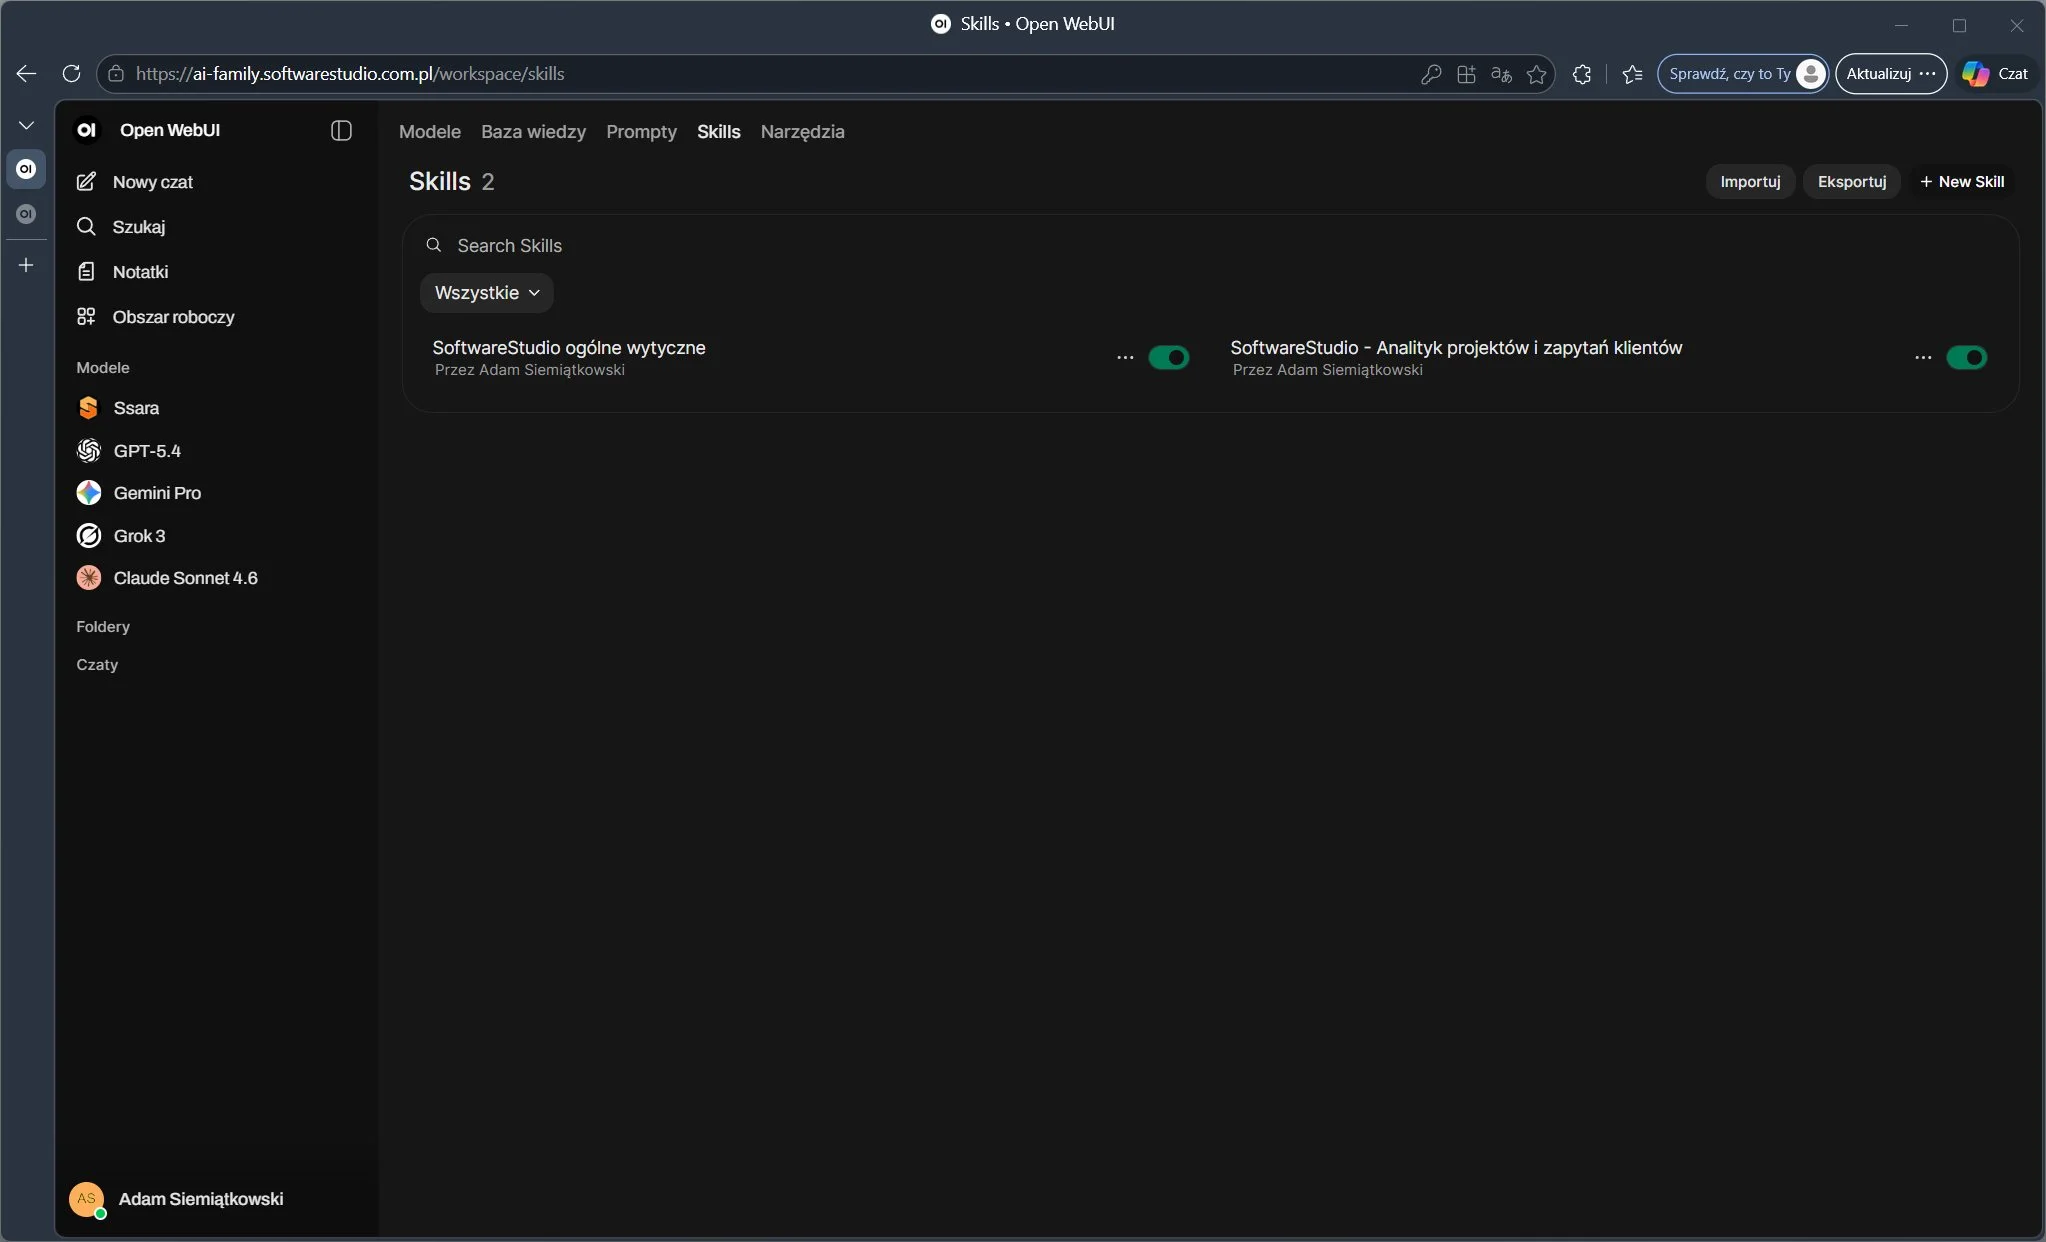The image size is (2046, 1242).
Task: Click the Eksportuj button
Action: tap(1851, 182)
